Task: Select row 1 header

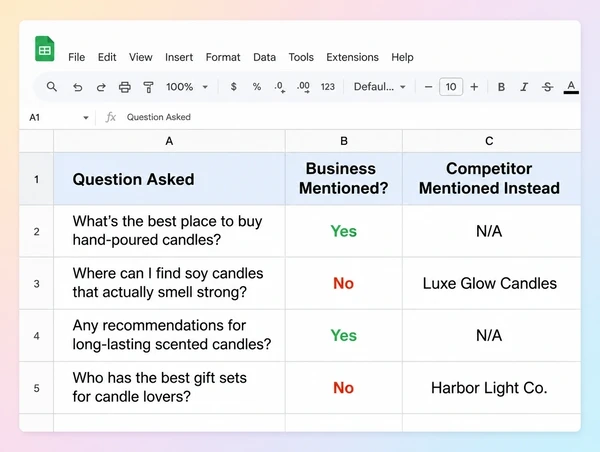Action: coord(36,179)
